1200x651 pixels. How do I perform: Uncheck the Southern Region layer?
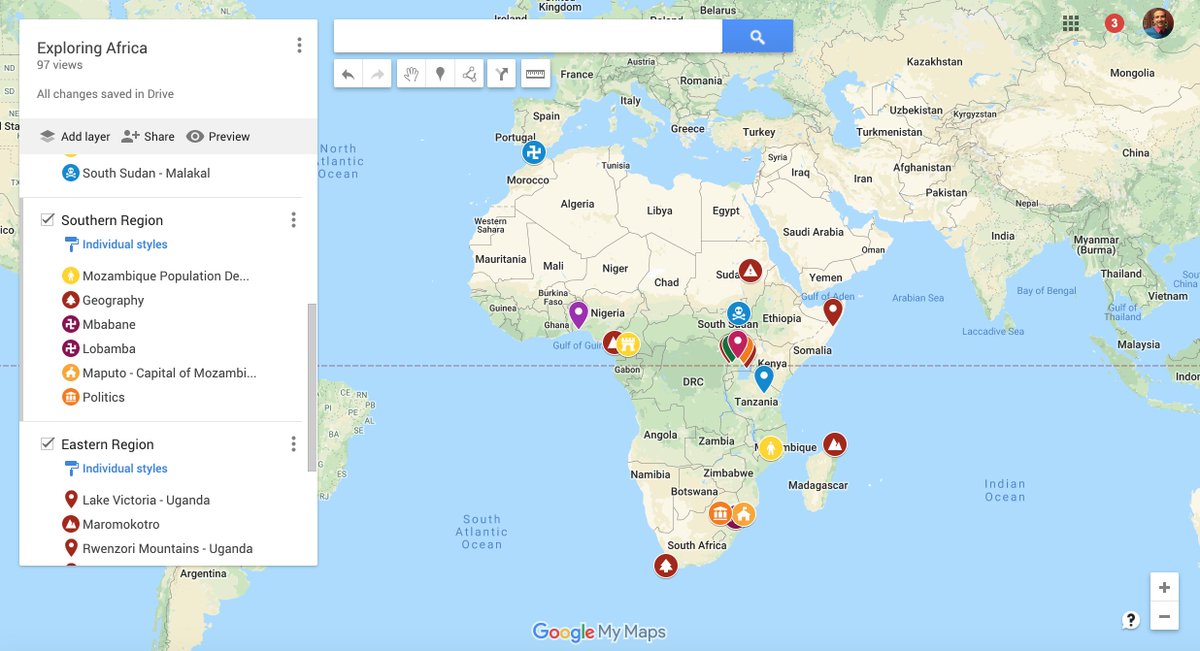(47, 219)
